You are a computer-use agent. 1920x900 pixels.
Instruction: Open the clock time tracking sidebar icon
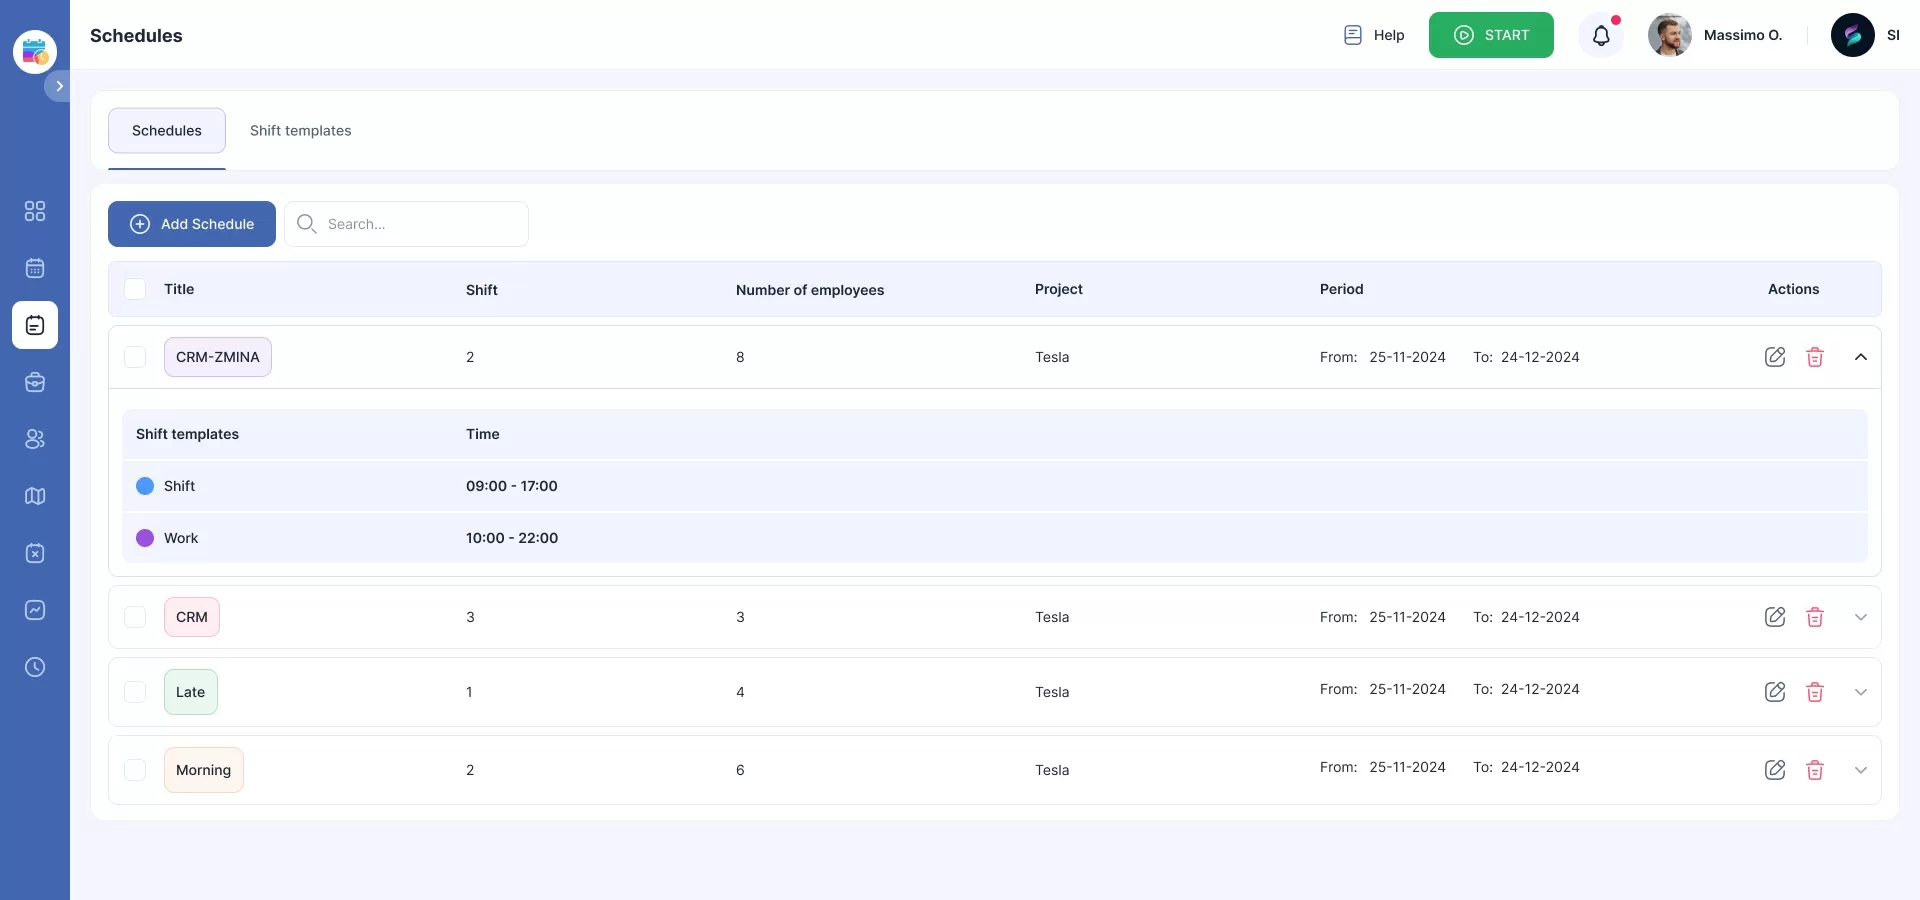[x=35, y=667]
